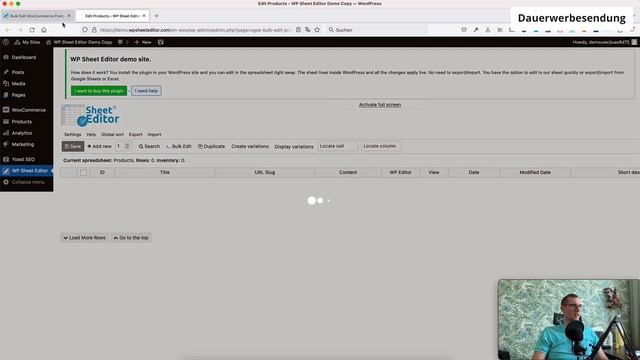Click the user avatar next to Howdy
640x360 pixels.
[x=634, y=42]
